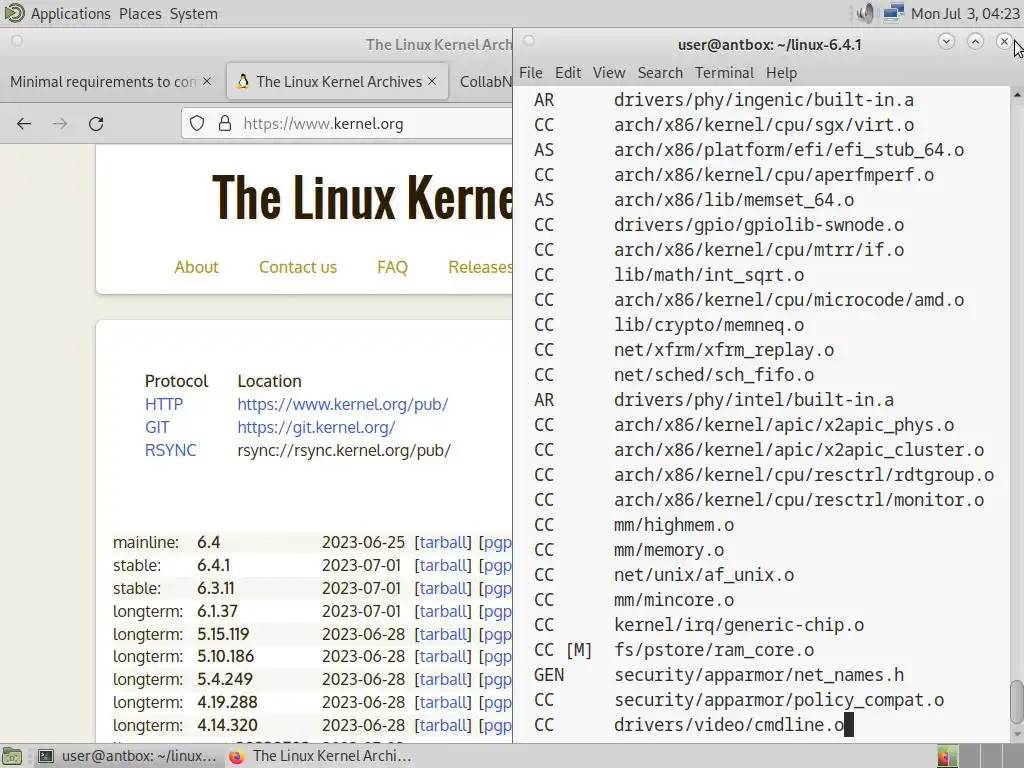Click the 'The Linux Kernel' page heading
1024x768 pixels.
click(362, 197)
